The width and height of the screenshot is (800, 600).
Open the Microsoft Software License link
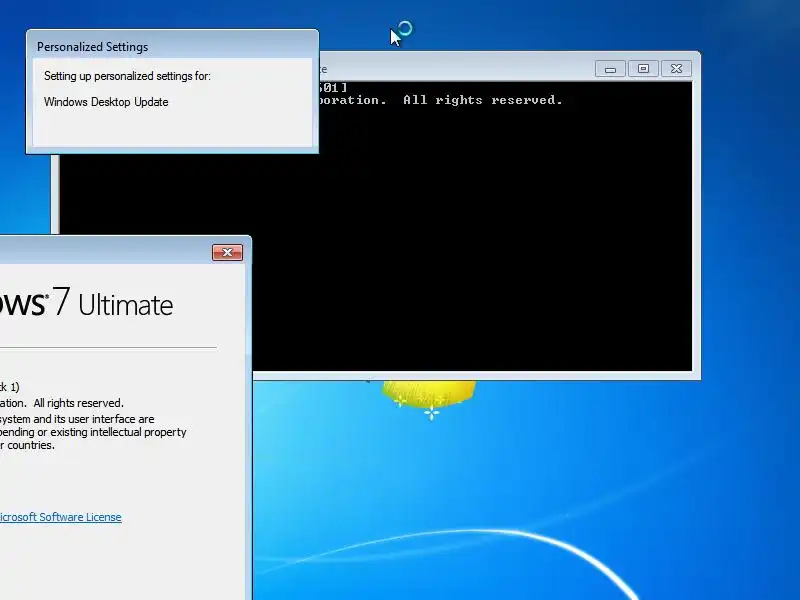[60, 517]
